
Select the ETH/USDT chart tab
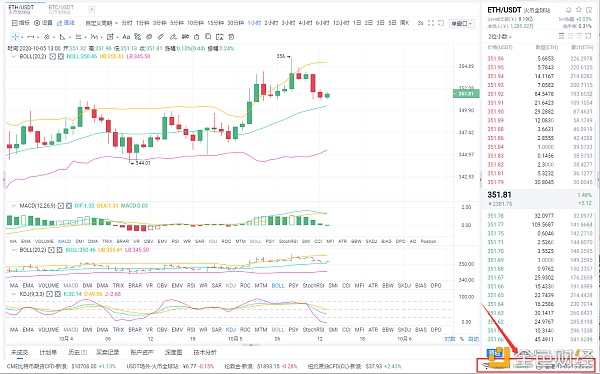[21, 9]
